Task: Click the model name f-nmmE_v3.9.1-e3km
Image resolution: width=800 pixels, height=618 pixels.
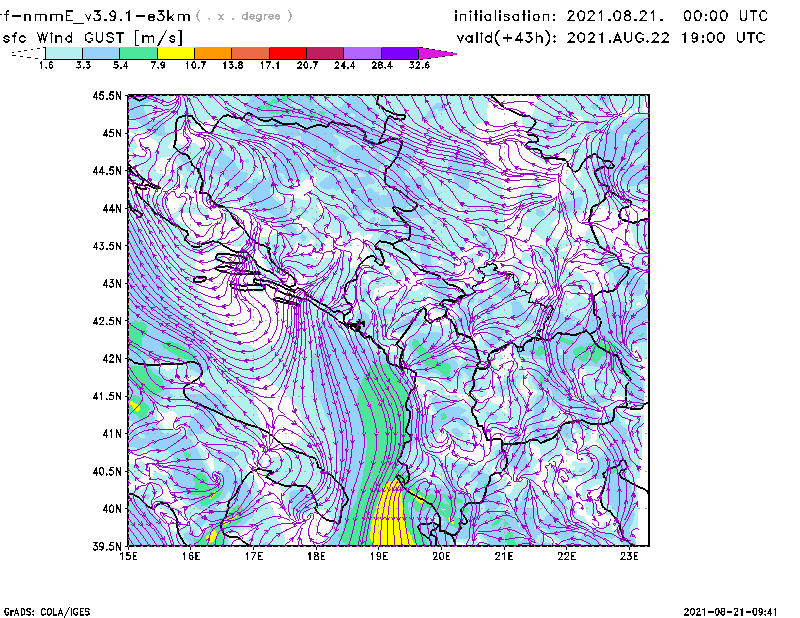Action: (x=95, y=16)
